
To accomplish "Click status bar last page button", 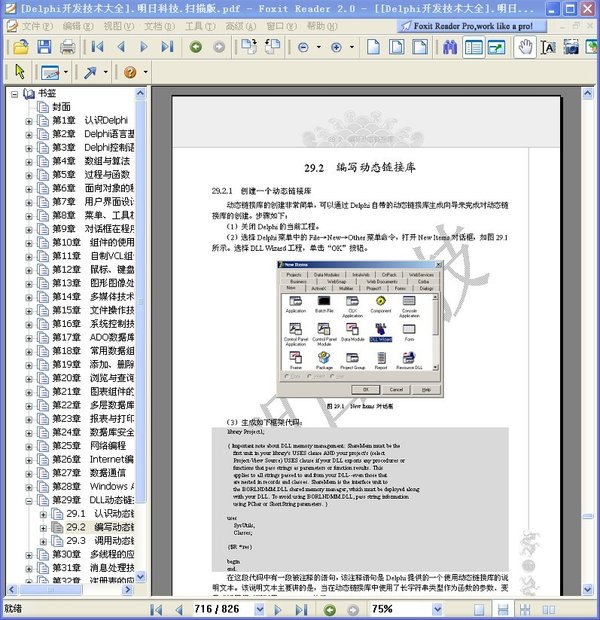I will tap(301, 609).
